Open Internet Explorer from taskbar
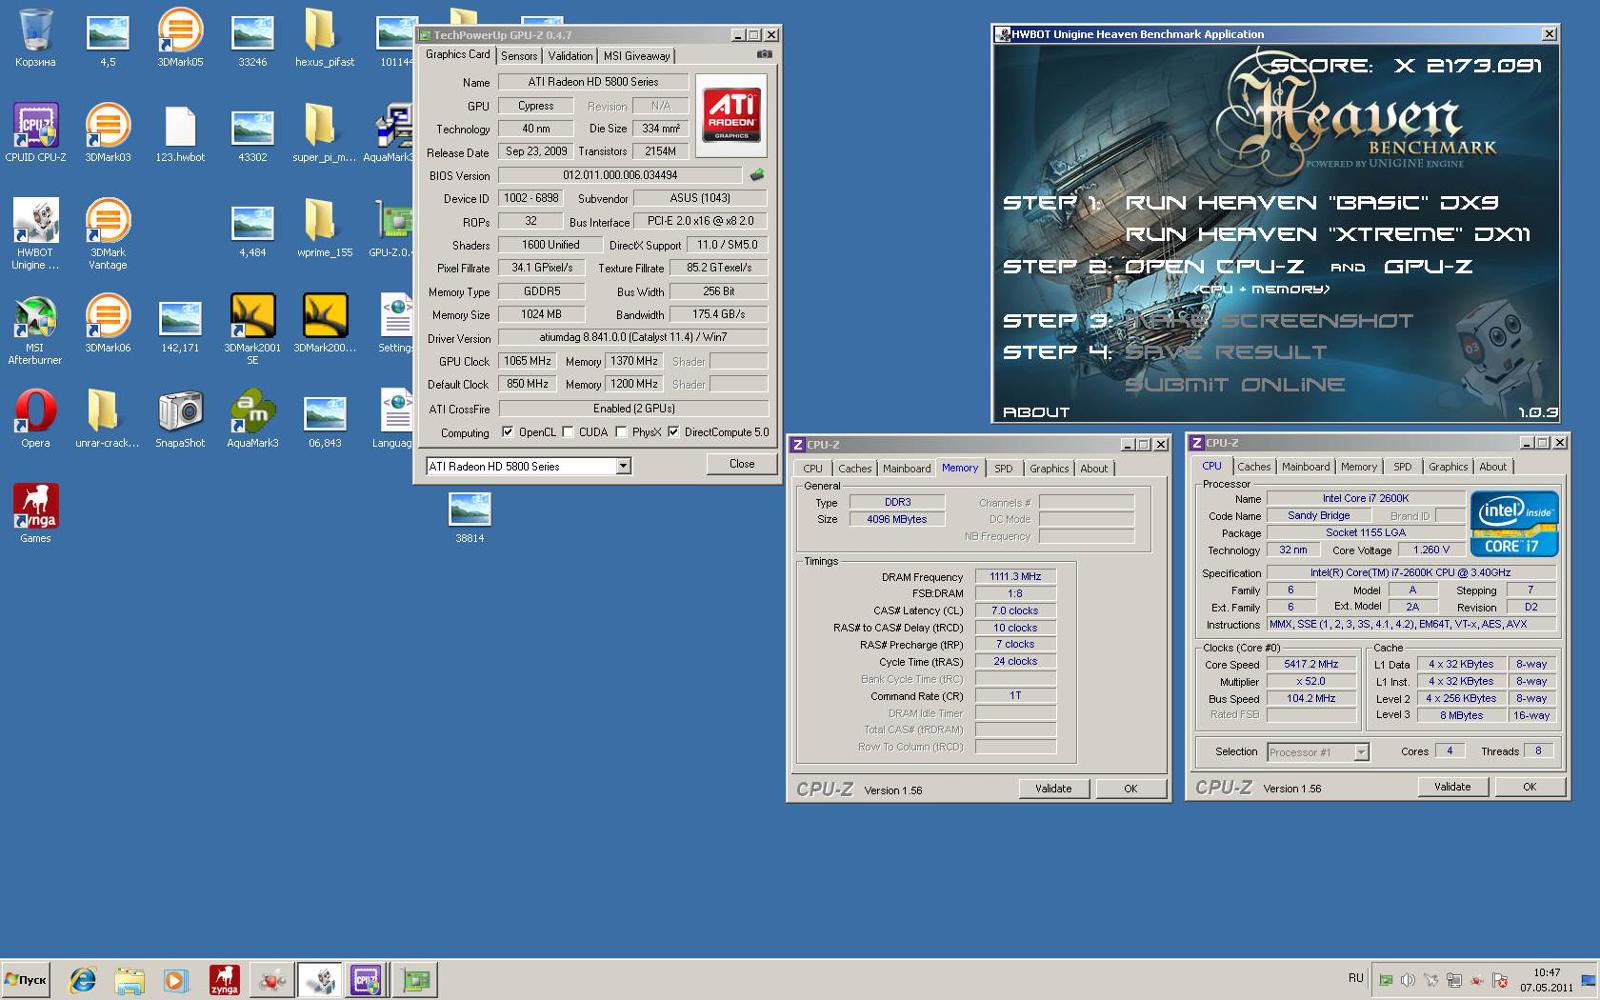The width and height of the screenshot is (1600, 1000). point(83,980)
